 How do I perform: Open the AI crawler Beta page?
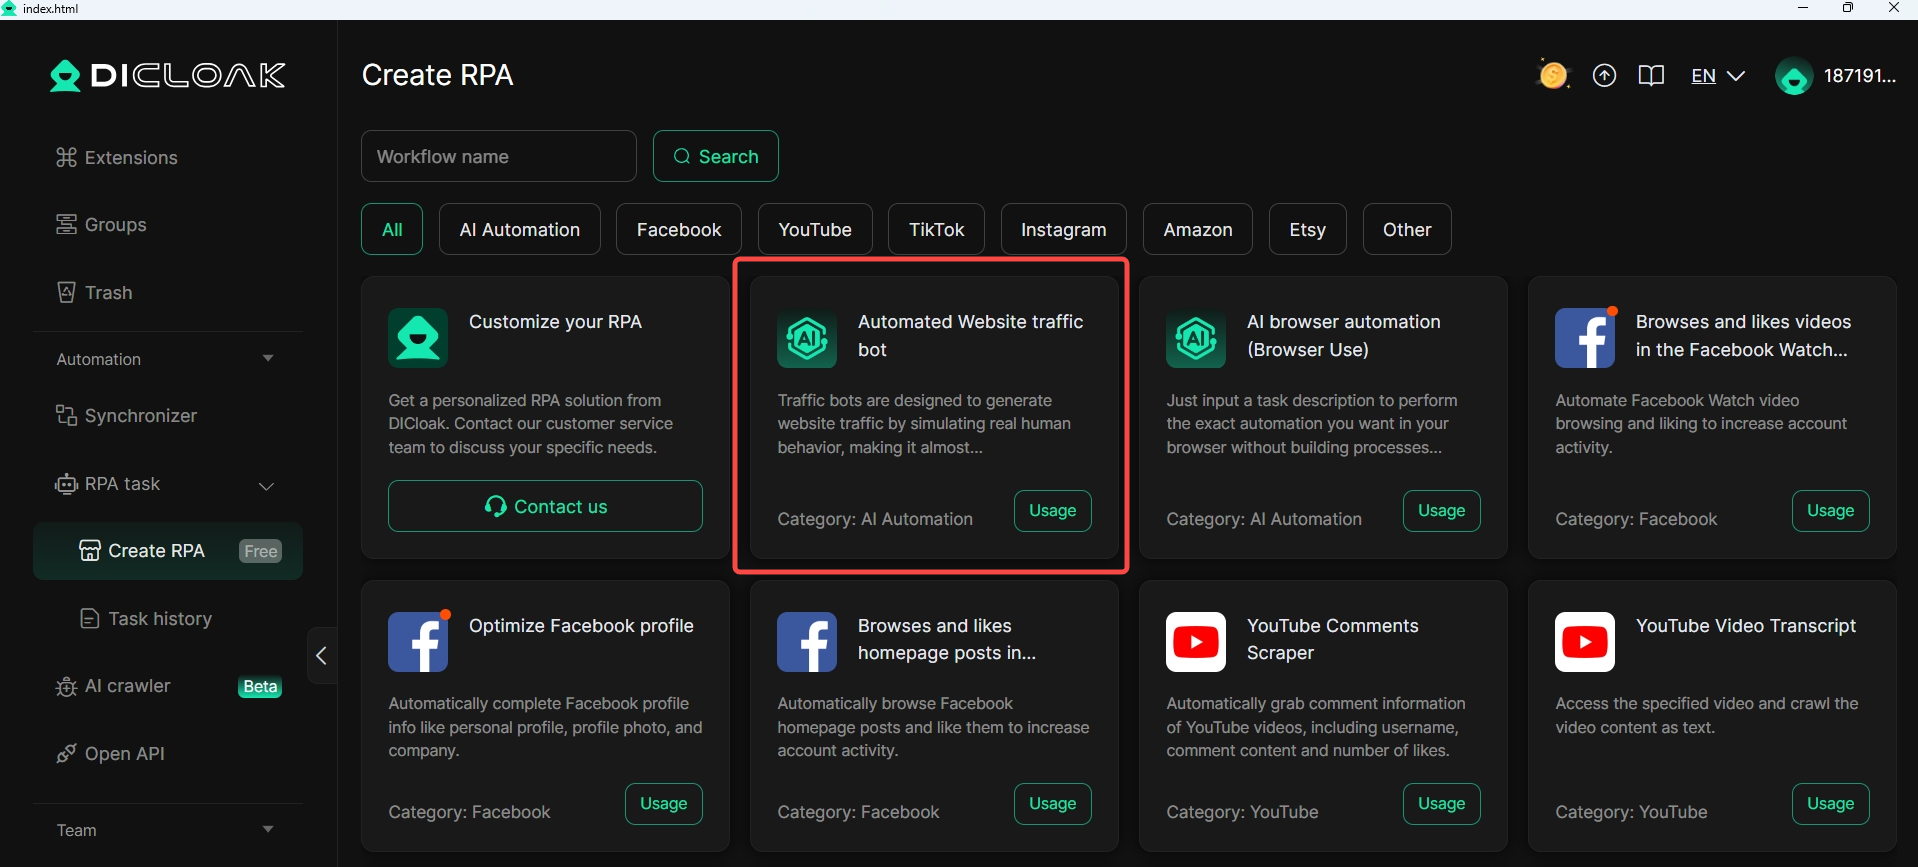[168, 686]
